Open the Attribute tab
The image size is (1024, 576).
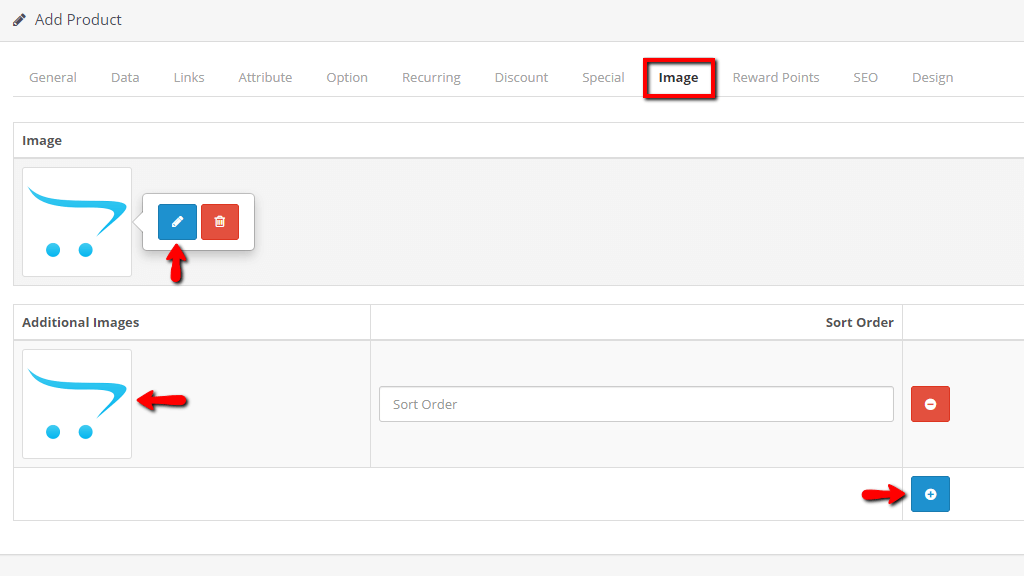click(265, 77)
